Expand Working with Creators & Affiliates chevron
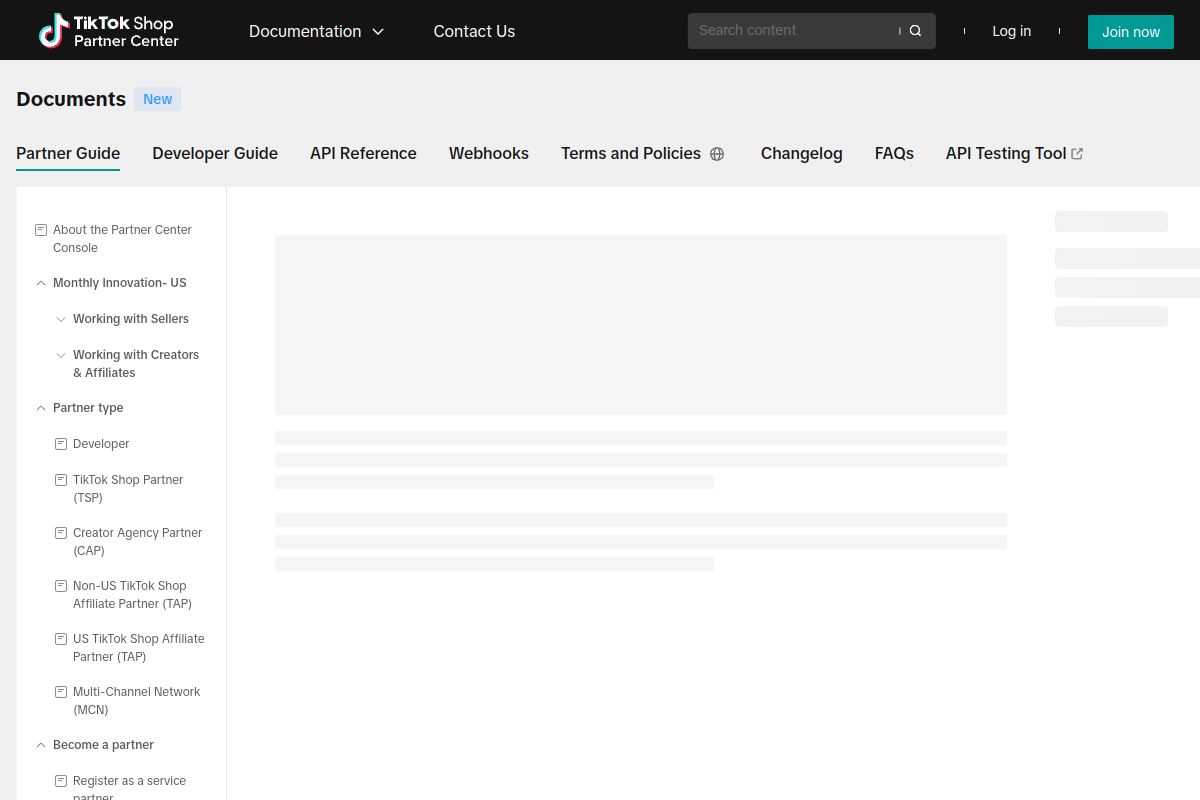This screenshot has width=1200, height=800. coord(61,355)
